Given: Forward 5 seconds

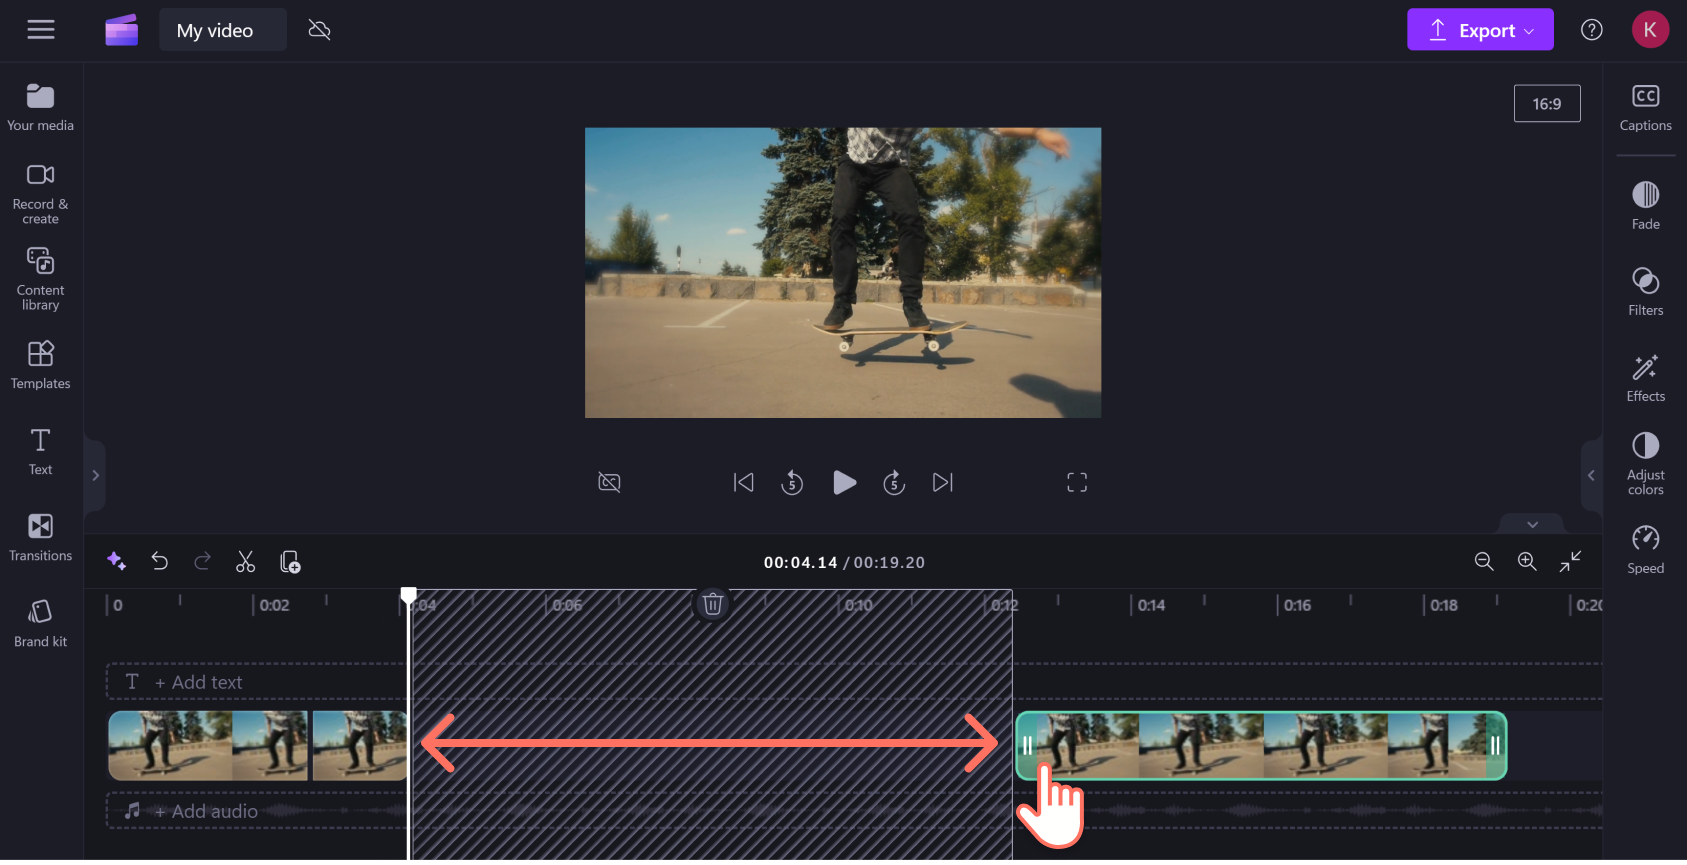Looking at the screenshot, I should [894, 483].
